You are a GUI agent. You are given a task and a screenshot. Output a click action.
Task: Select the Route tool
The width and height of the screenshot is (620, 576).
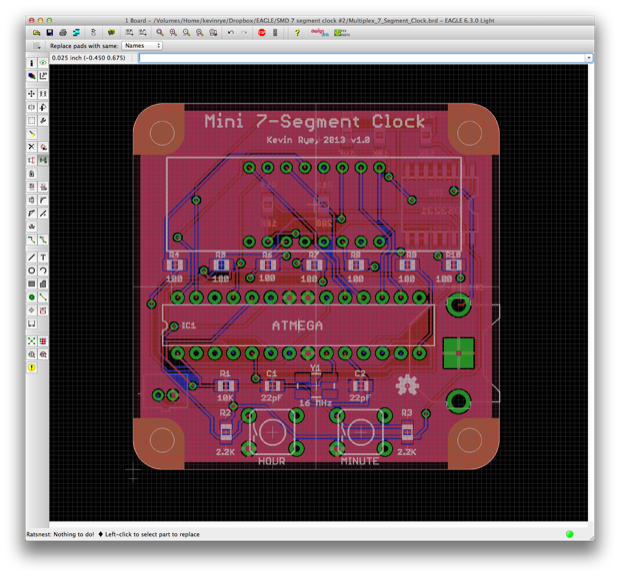[32, 240]
